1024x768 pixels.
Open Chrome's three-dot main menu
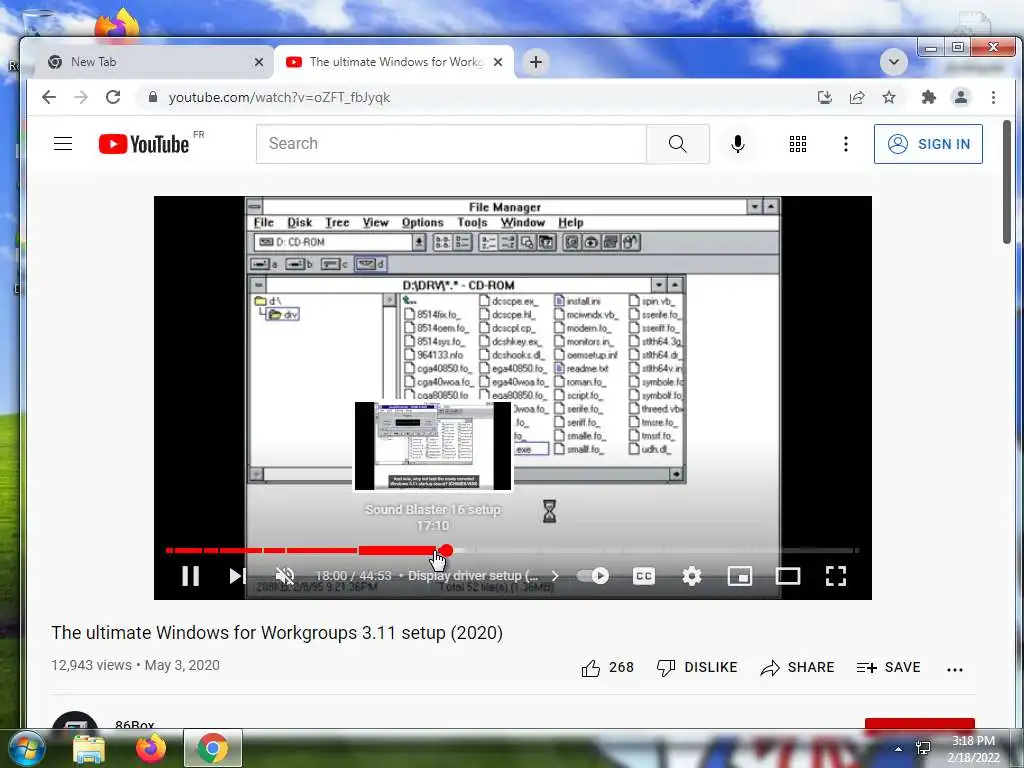click(x=993, y=97)
